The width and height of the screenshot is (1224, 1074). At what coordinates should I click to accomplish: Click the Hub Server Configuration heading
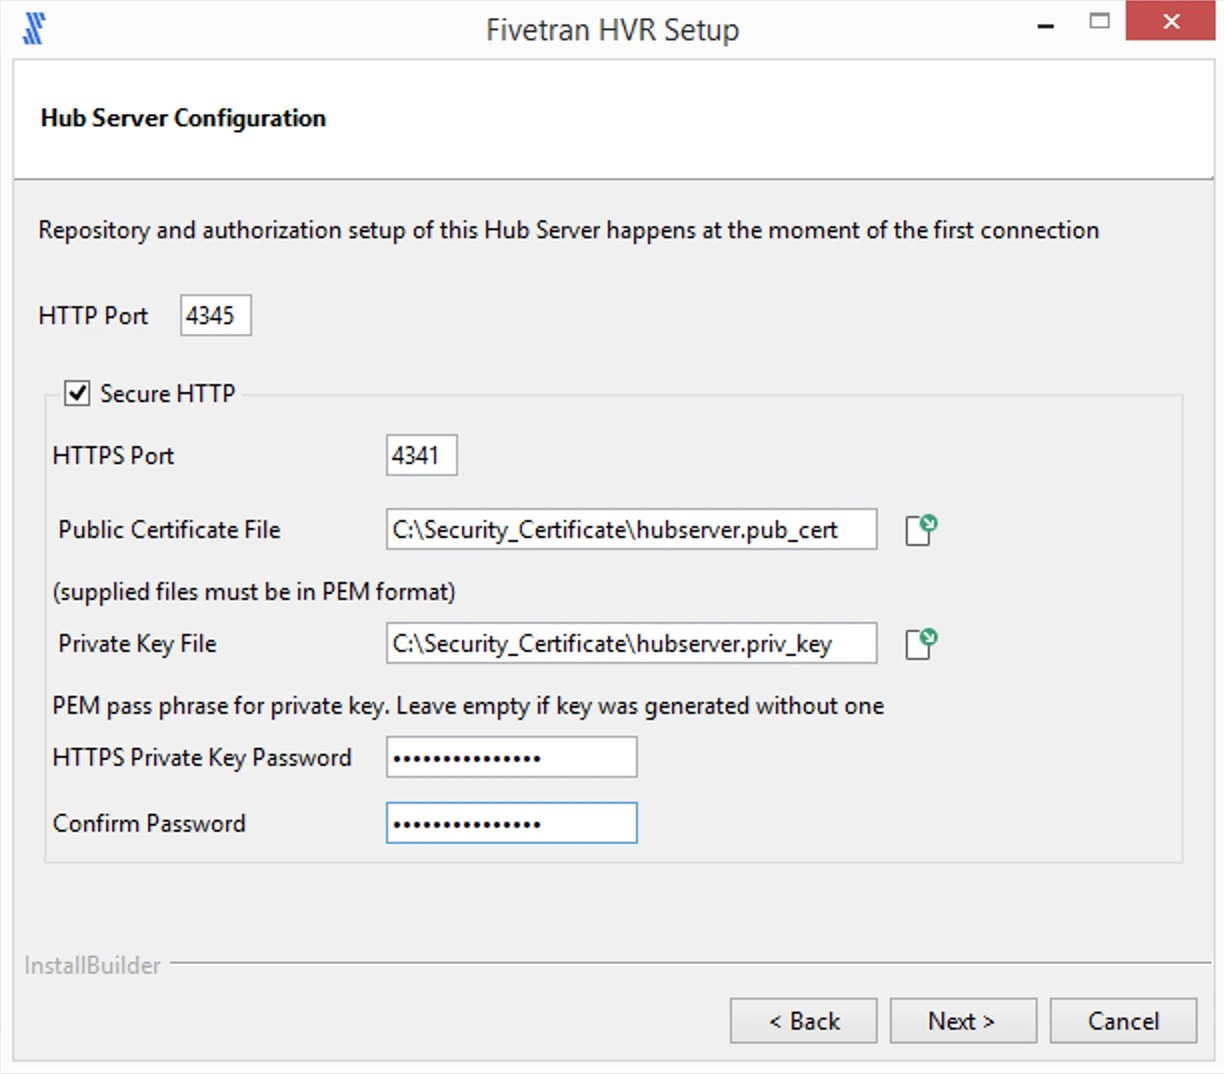(182, 118)
